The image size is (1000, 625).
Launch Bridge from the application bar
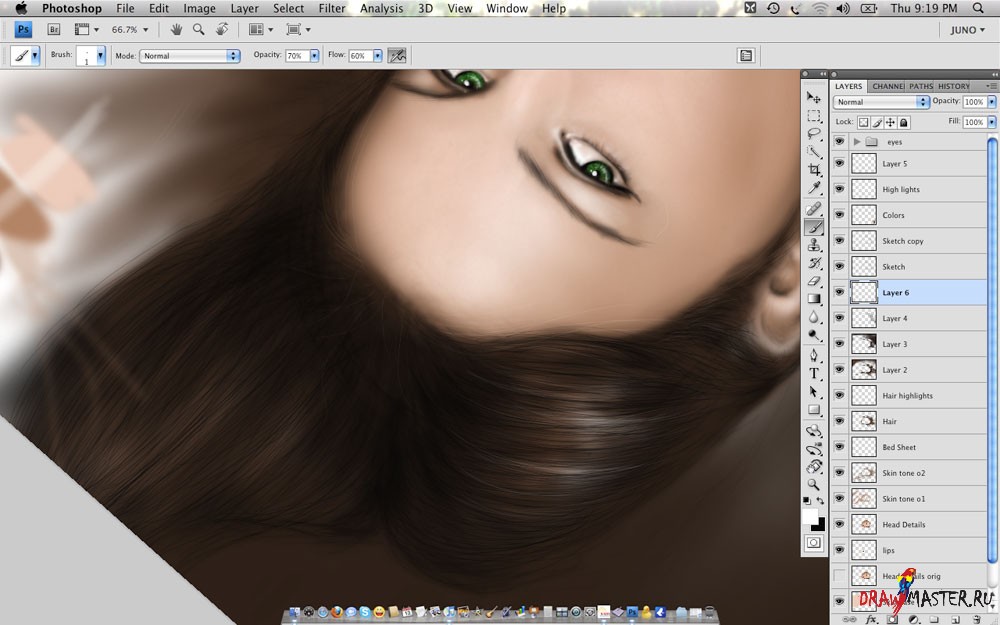point(54,29)
